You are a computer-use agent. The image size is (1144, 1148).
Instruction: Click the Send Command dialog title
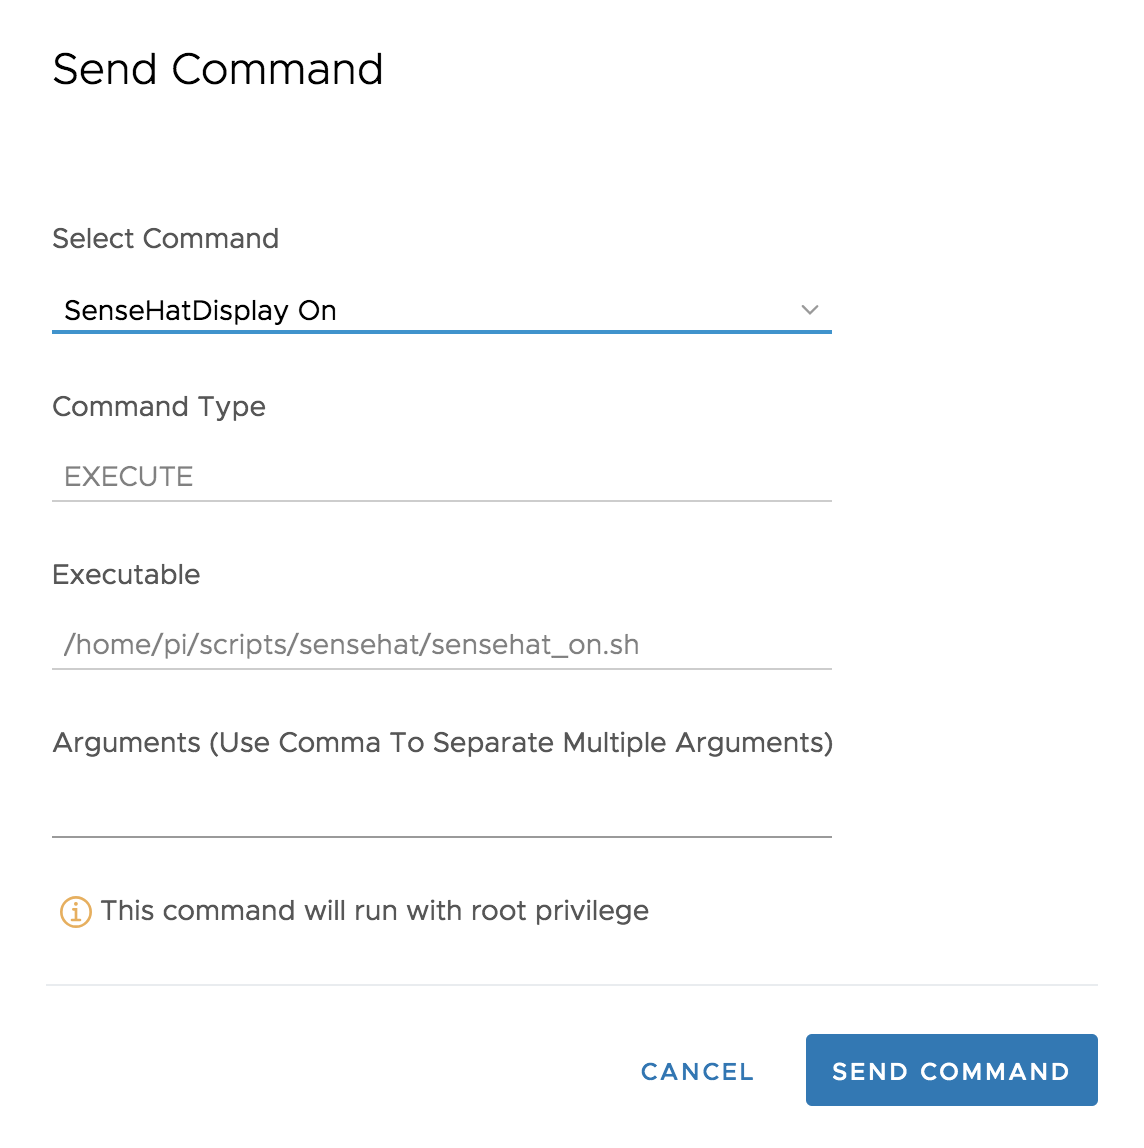tap(218, 70)
